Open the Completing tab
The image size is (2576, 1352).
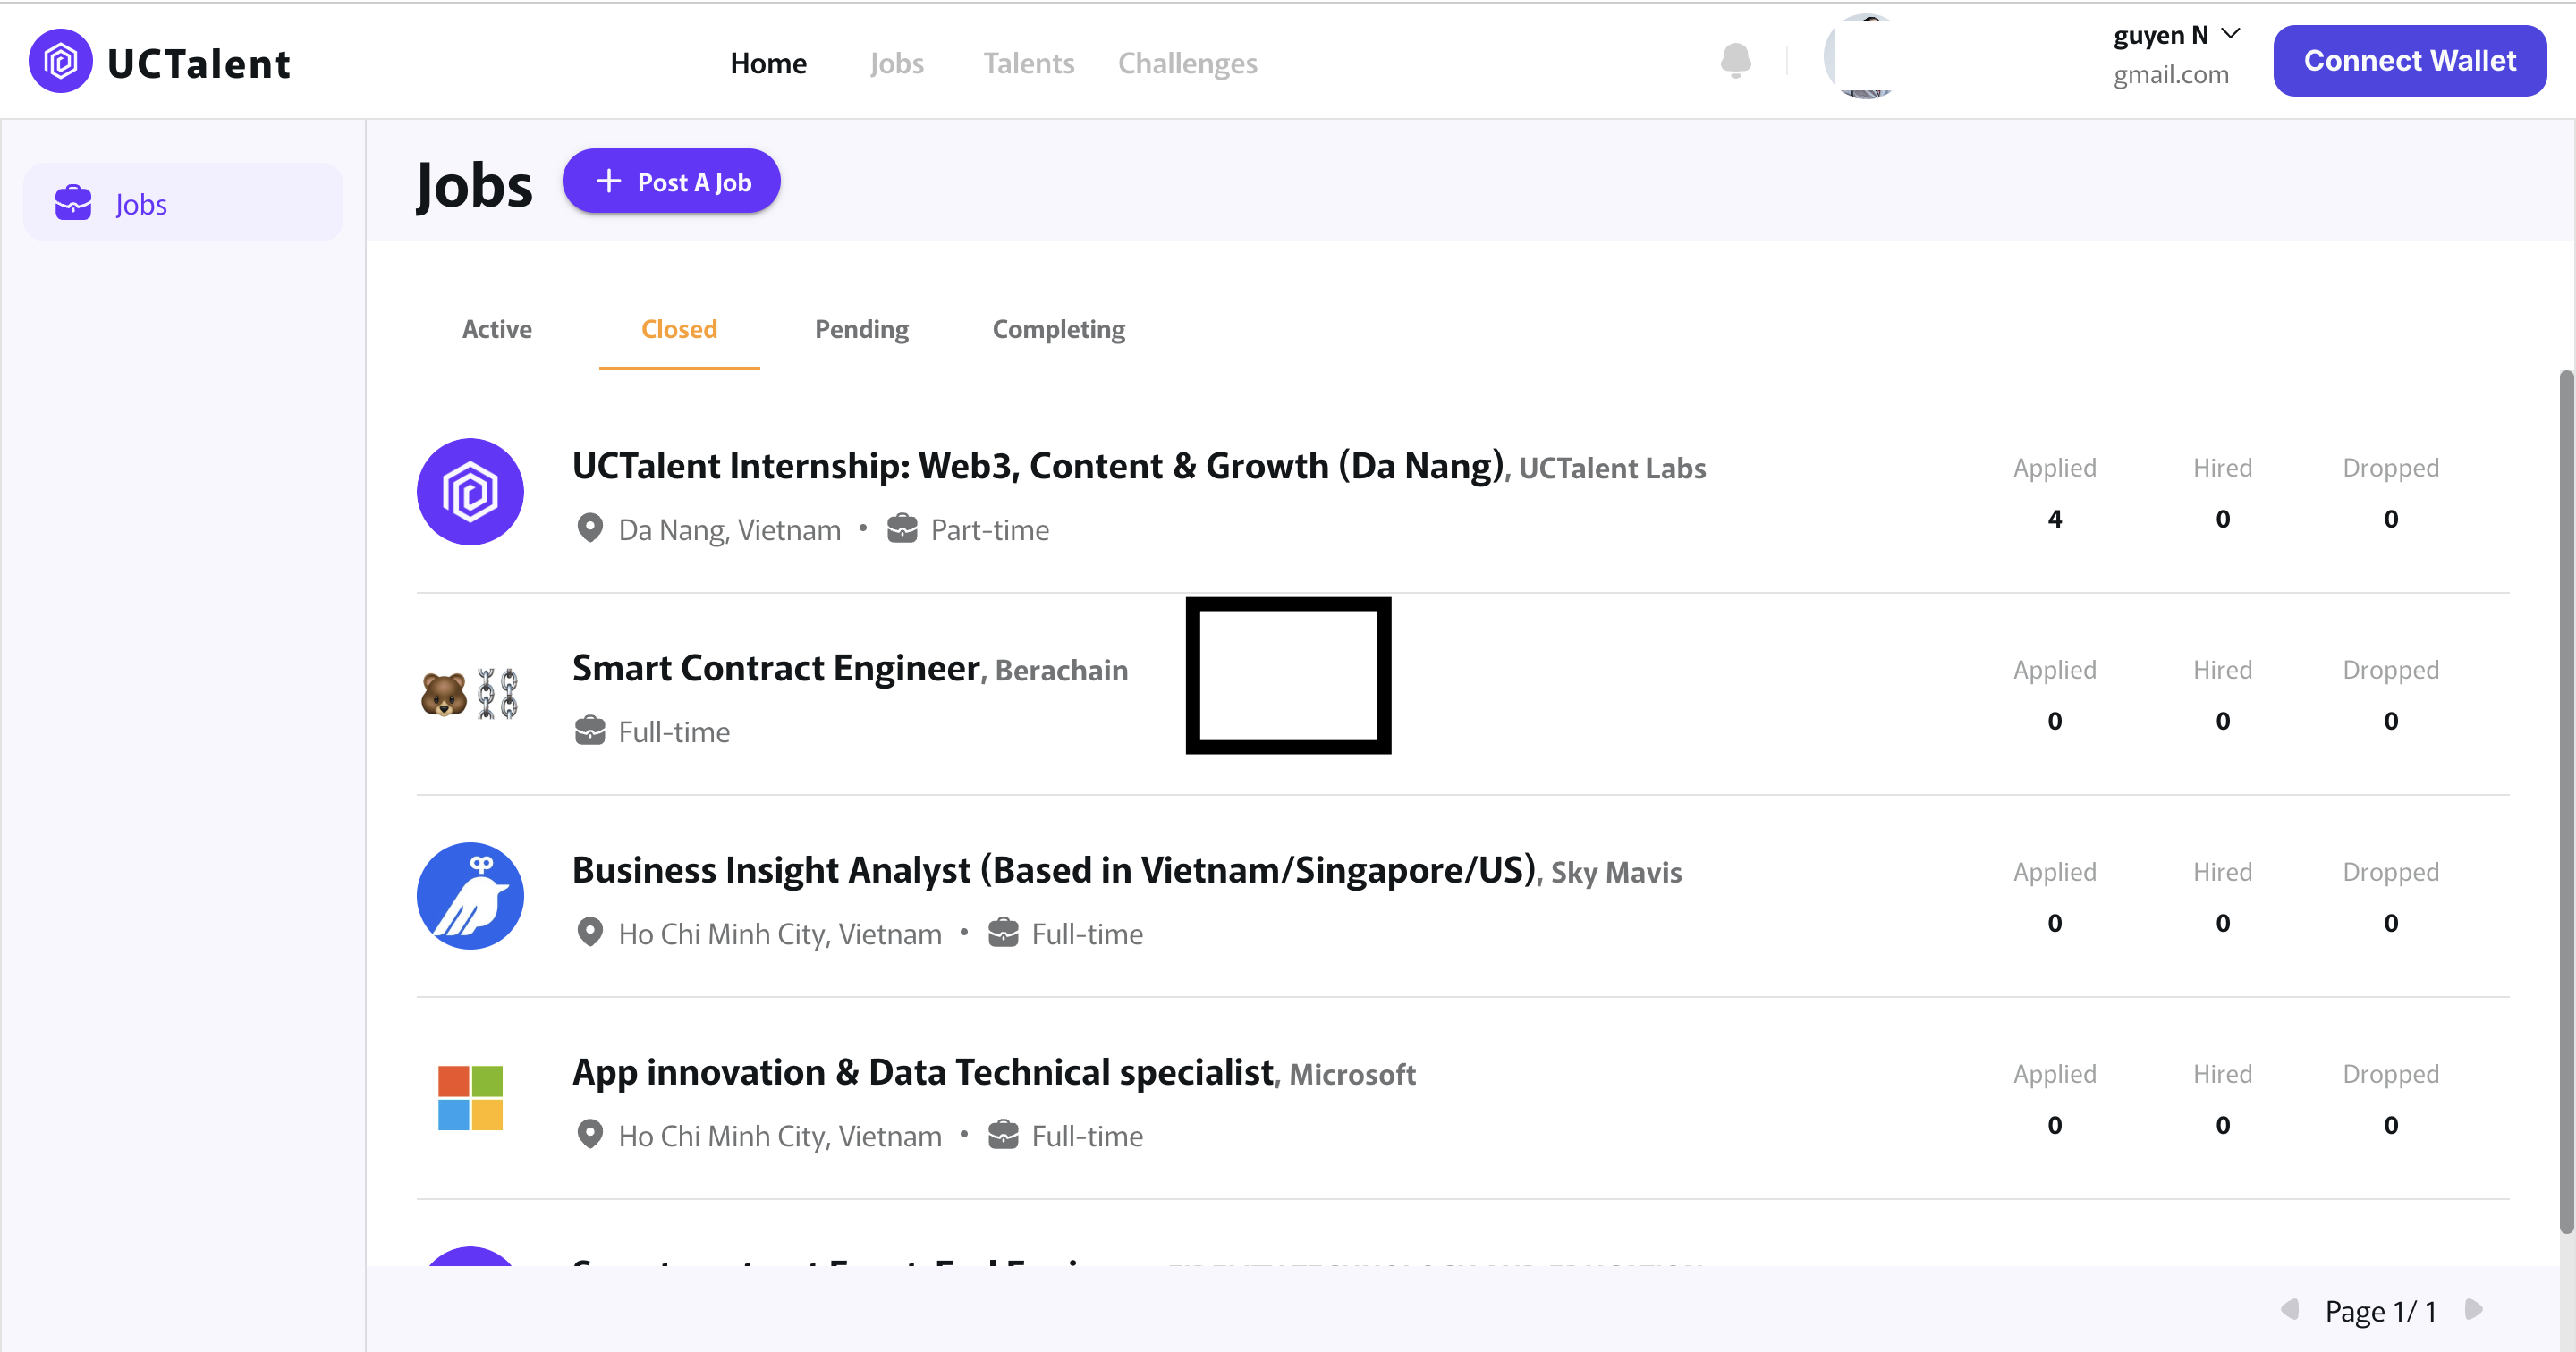pyautogui.click(x=1058, y=329)
